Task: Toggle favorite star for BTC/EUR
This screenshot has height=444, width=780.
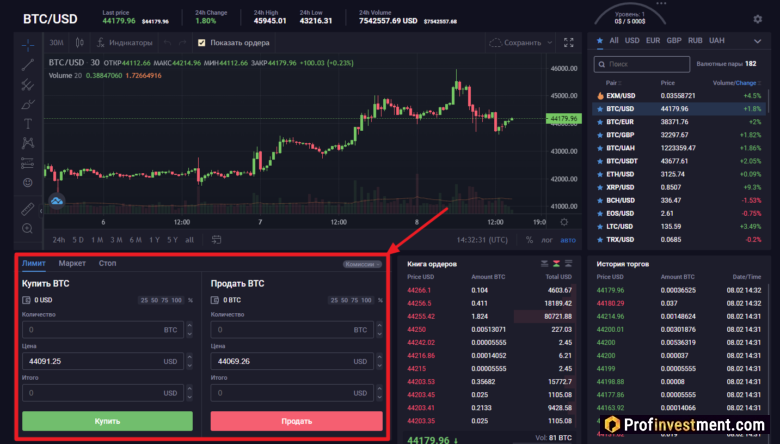Action: [600, 122]
